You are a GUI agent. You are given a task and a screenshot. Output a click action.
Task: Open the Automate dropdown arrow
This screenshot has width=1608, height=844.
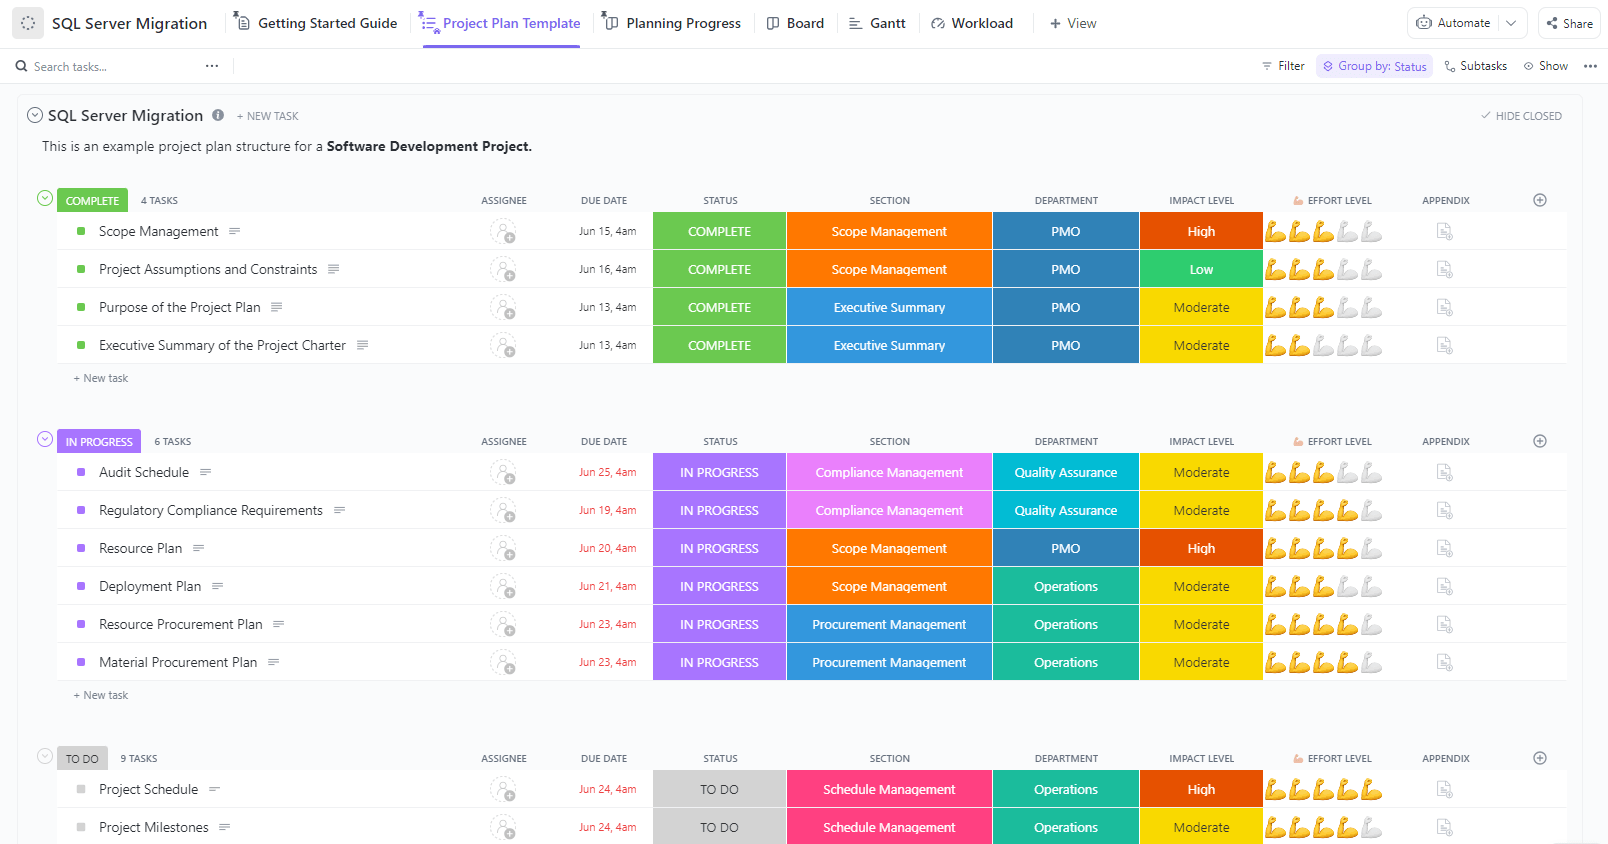point(1511,23)
